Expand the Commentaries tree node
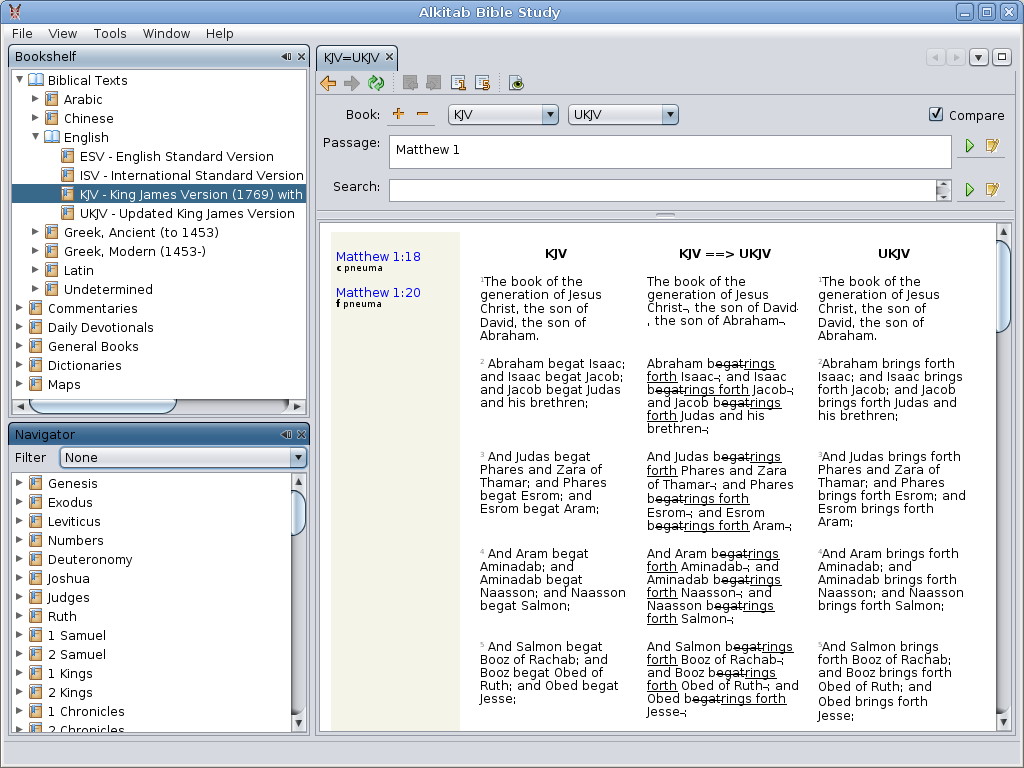Image resolution: width=1024 pixels, height=768 pixels. click(19, 308)
